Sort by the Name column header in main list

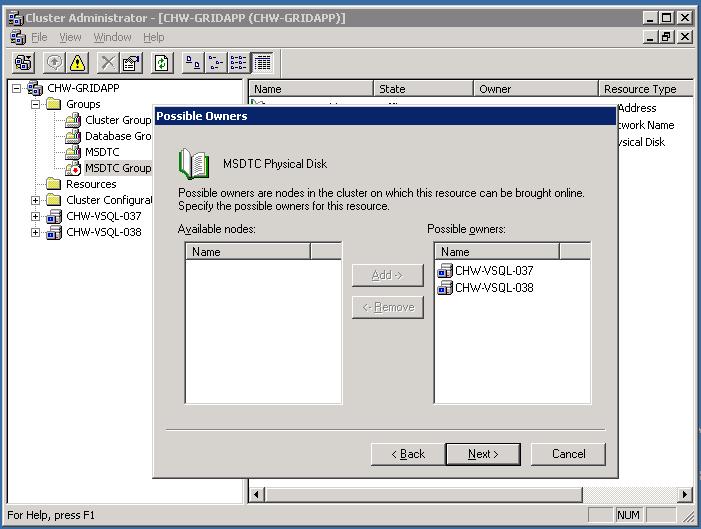tap(311, 89)
